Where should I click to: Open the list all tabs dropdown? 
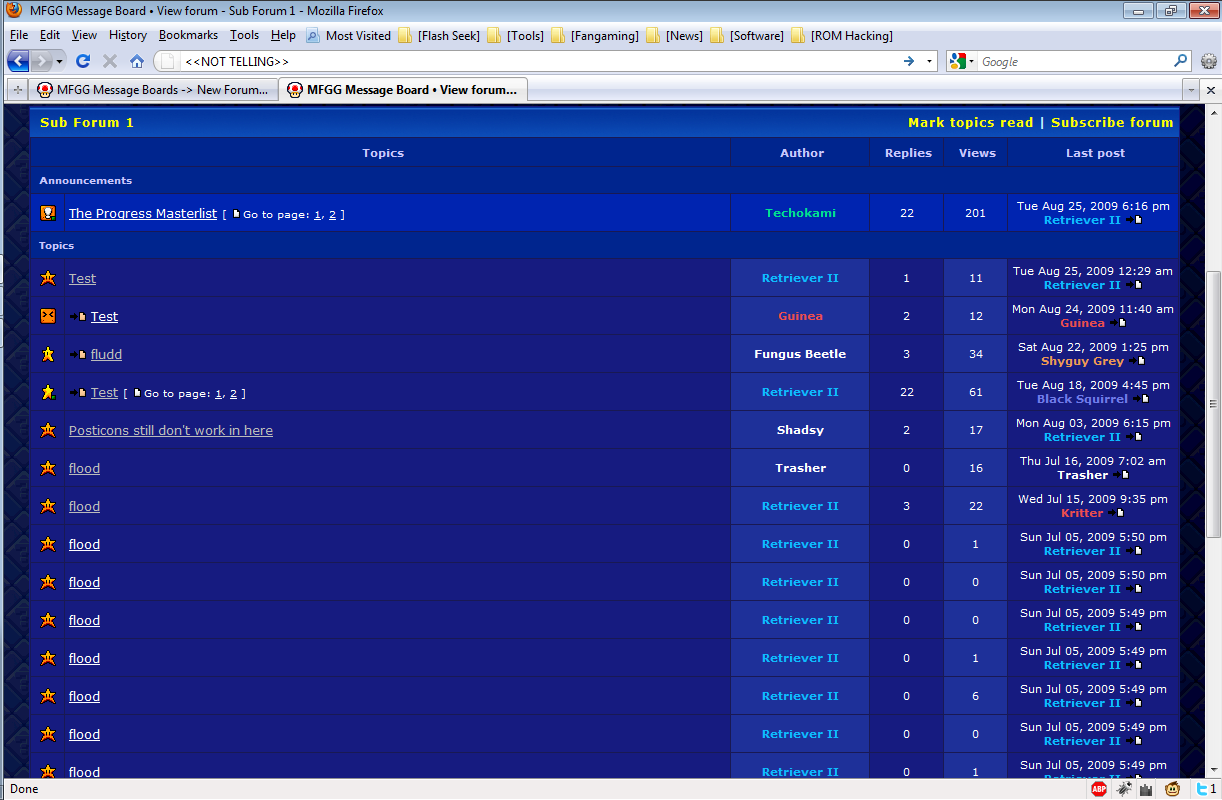[1190, 90]
